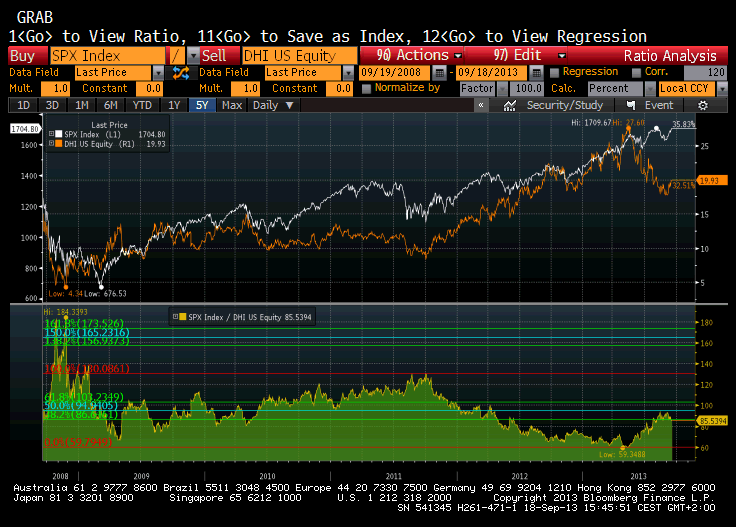Click the slash ratio operator box
The width and height of the screenshot is (736, 527).
coord(176,56)
